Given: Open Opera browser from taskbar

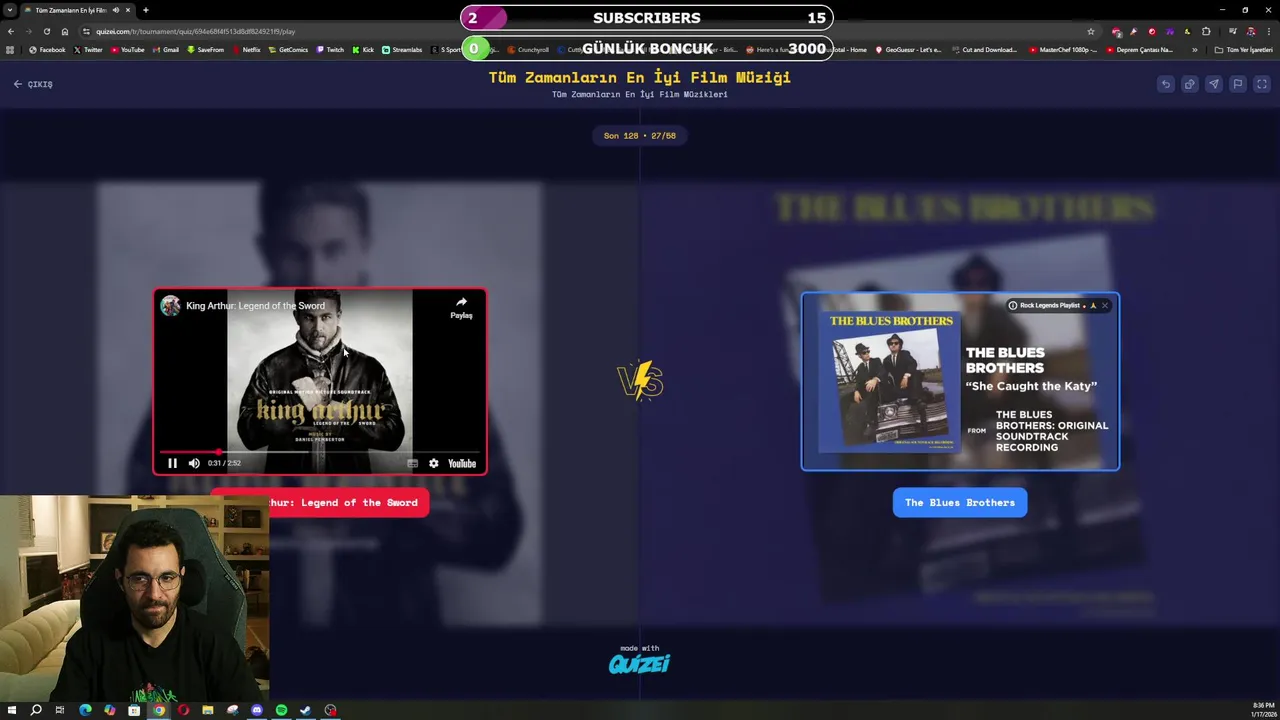Looking at the screenshot, I should click(x=183, y=710).
